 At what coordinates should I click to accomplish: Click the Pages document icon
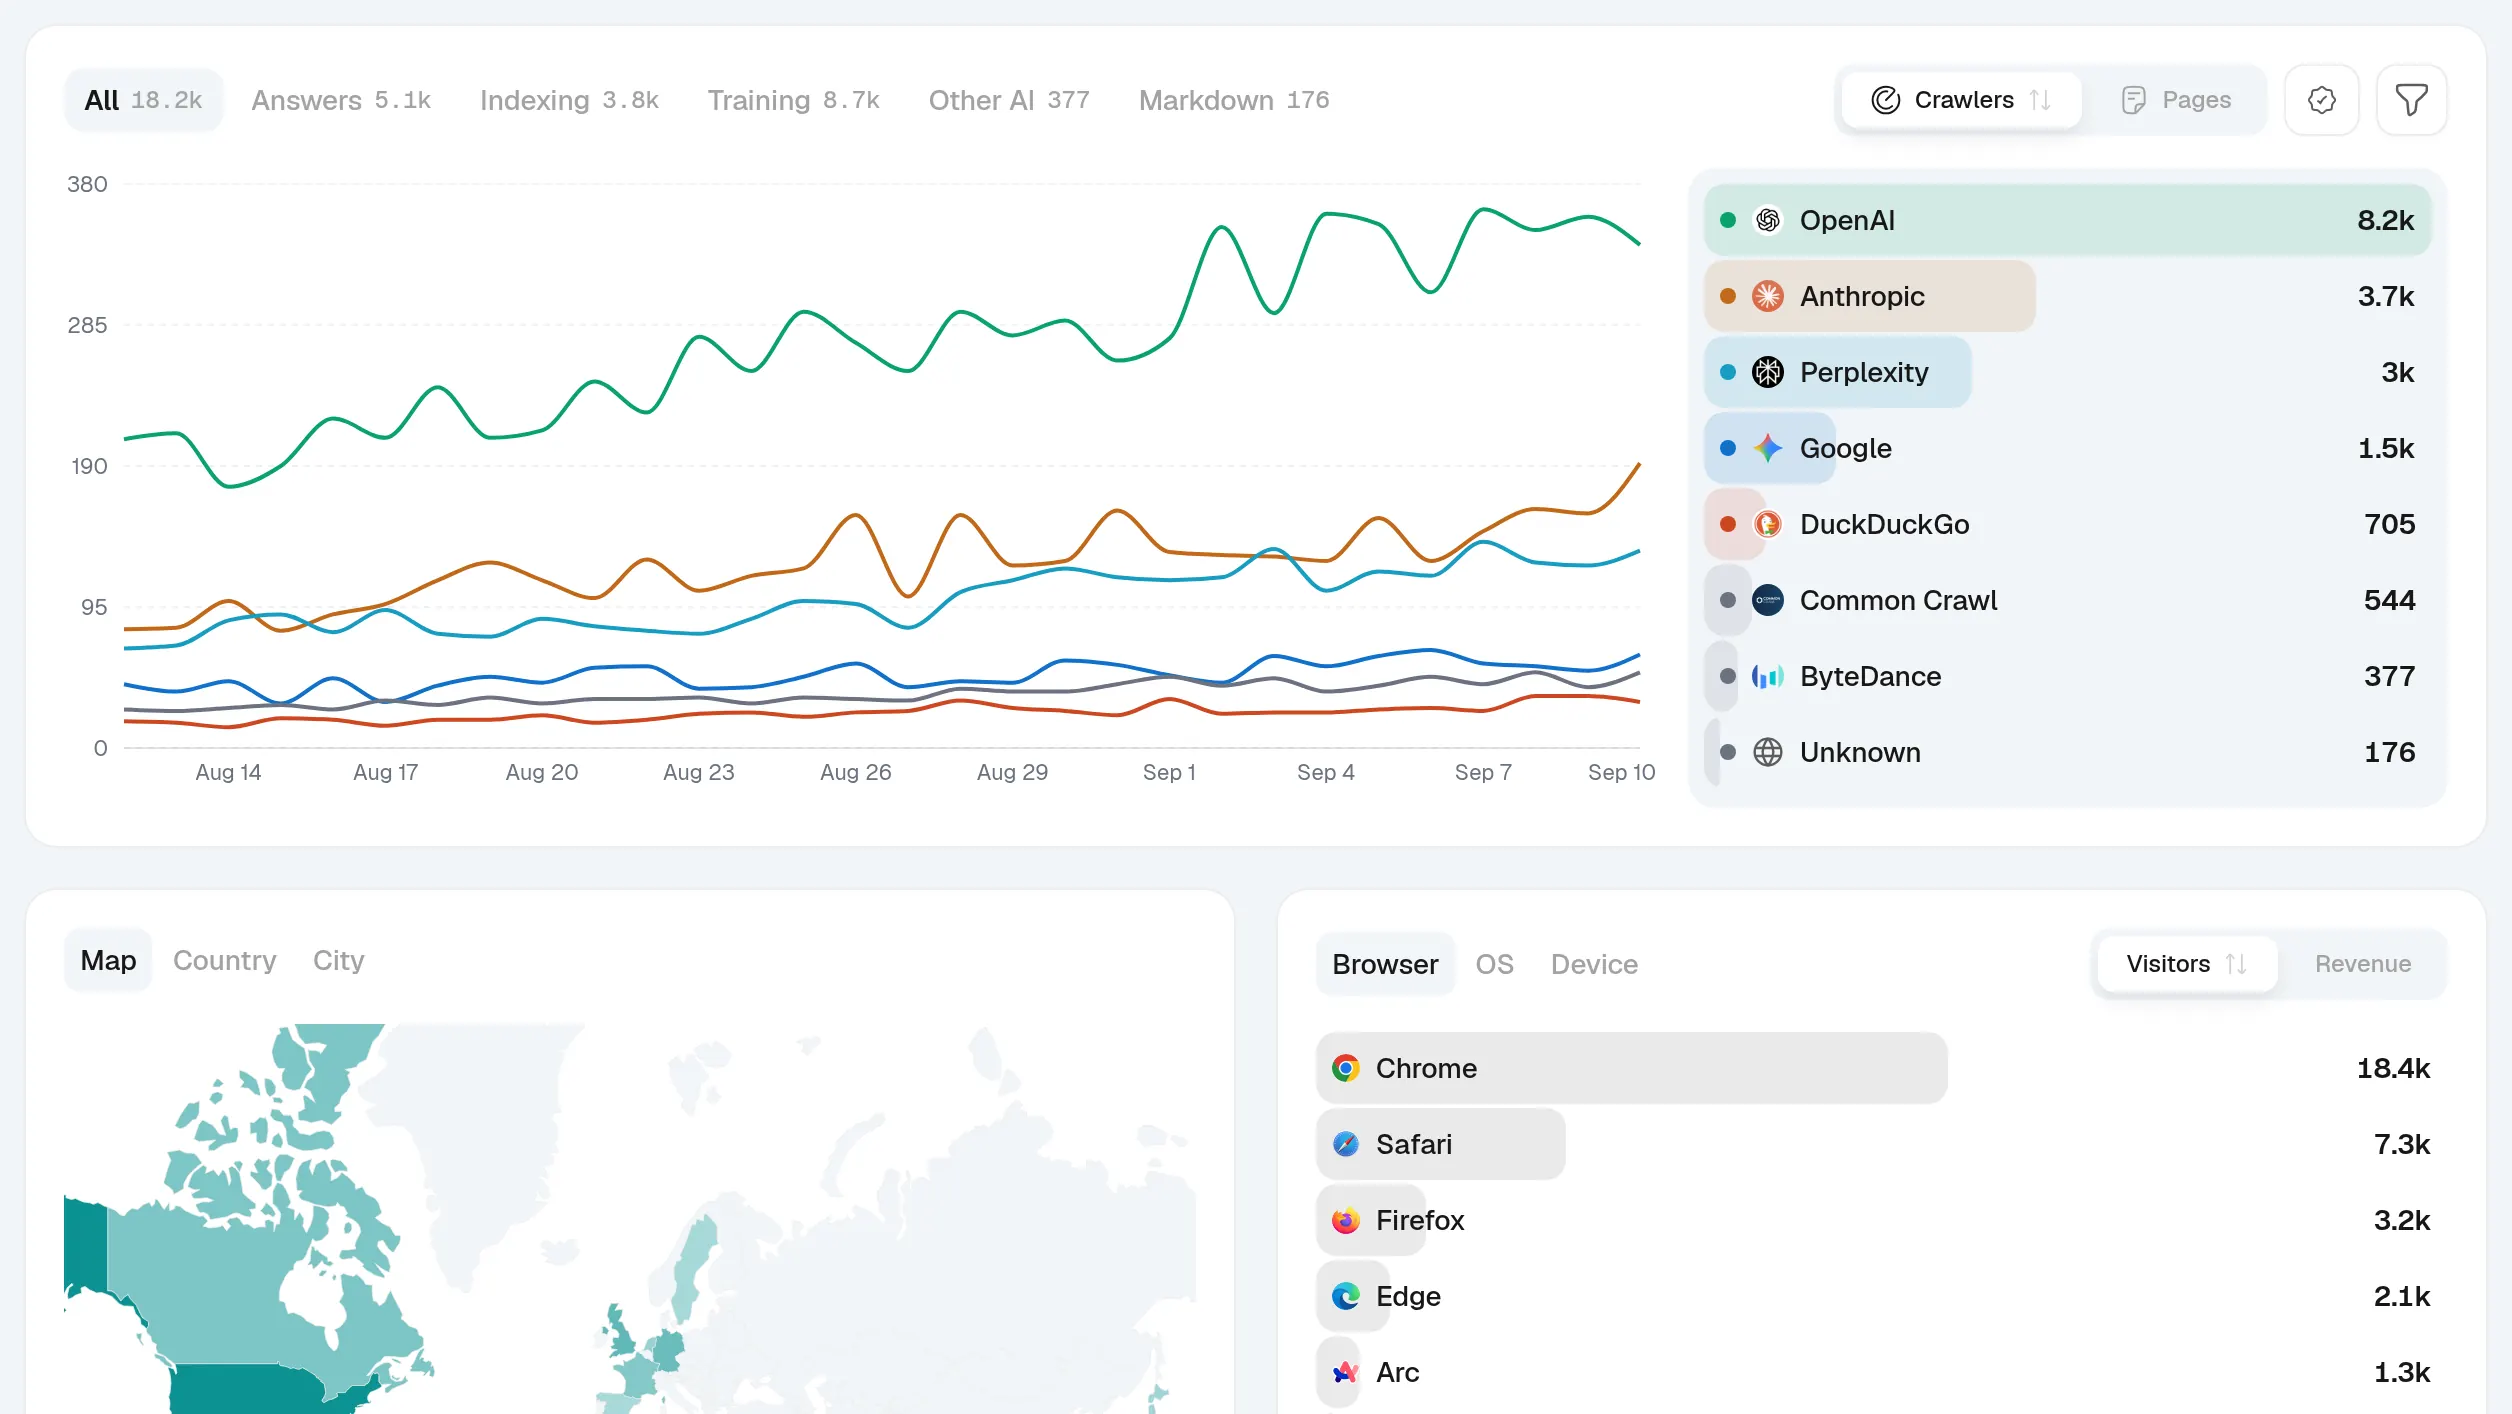coord(2133,100)
